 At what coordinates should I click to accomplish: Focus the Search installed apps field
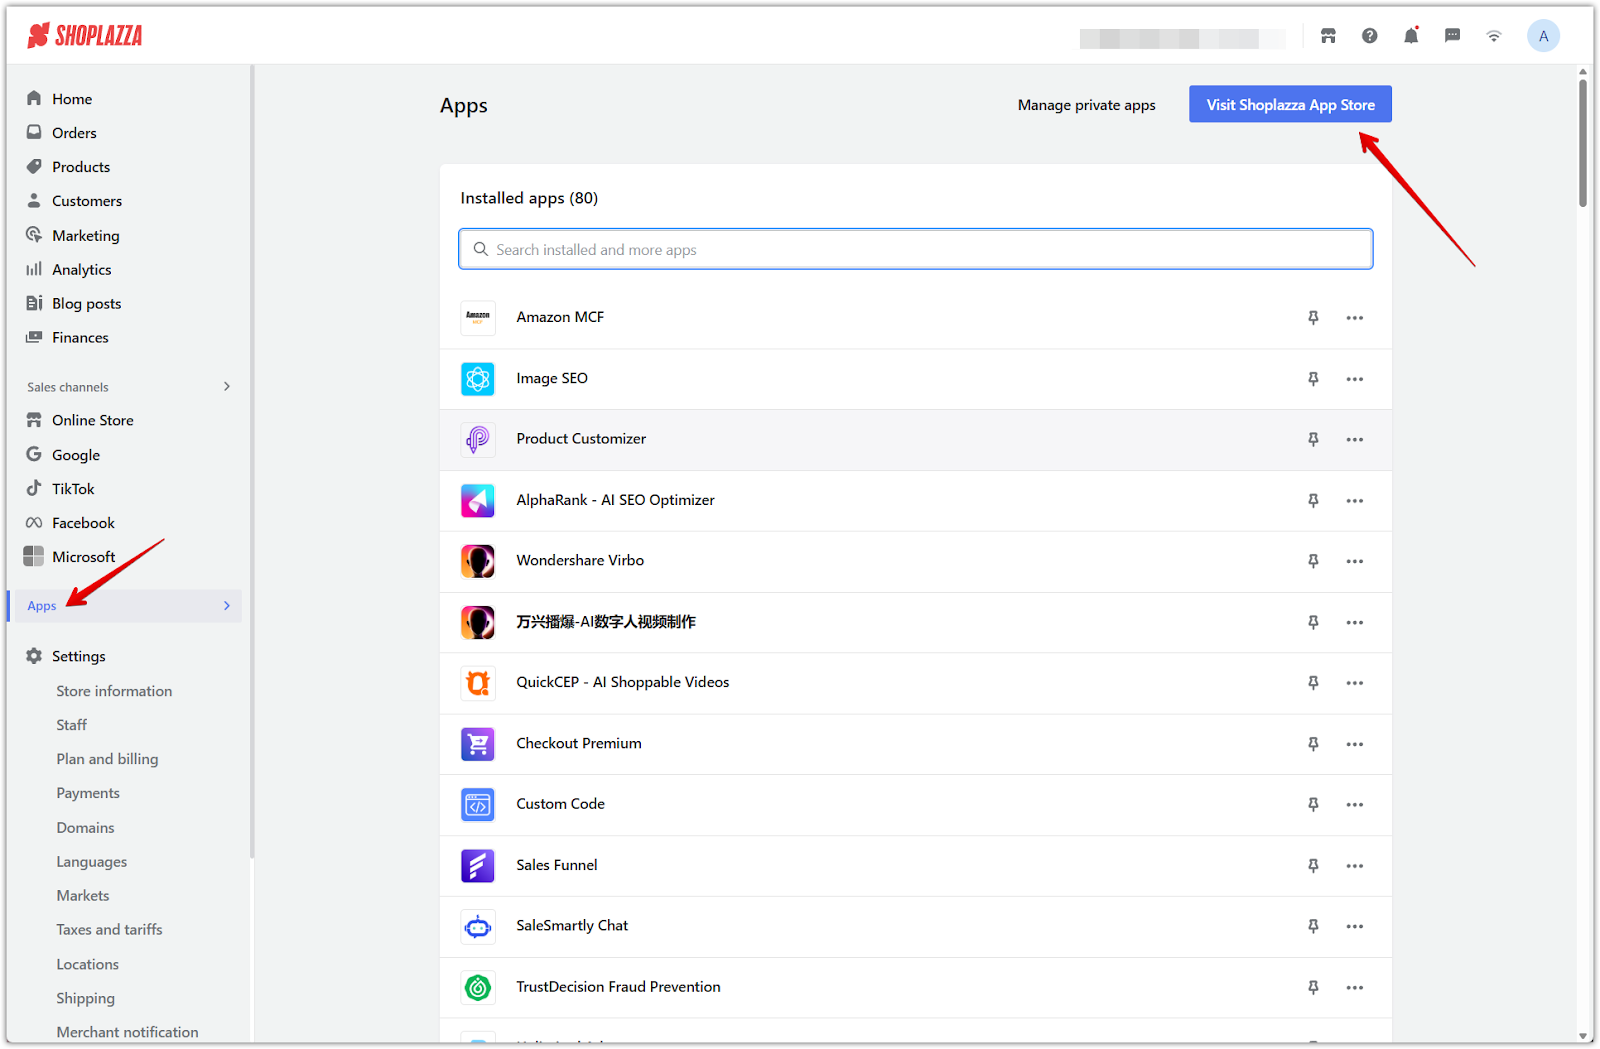pos(915,249)
